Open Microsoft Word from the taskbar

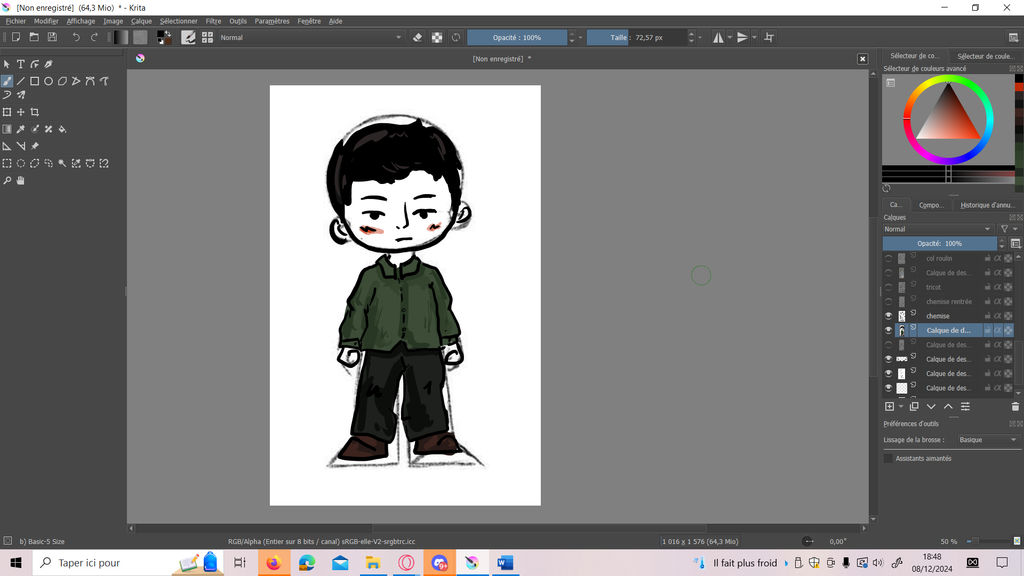click(x=505, y=563)
